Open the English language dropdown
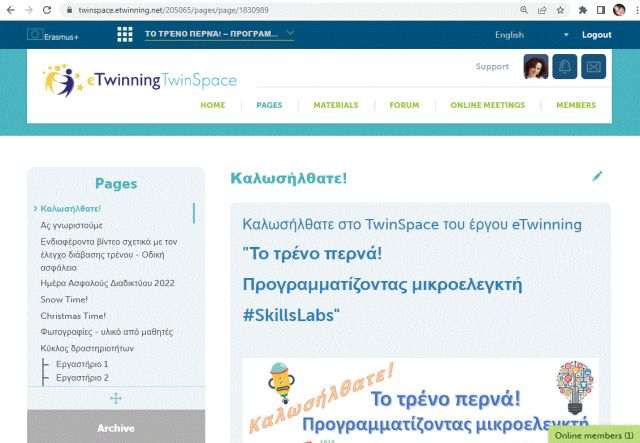This screenshot has width=640, height=443. click(x=531, y=35)
